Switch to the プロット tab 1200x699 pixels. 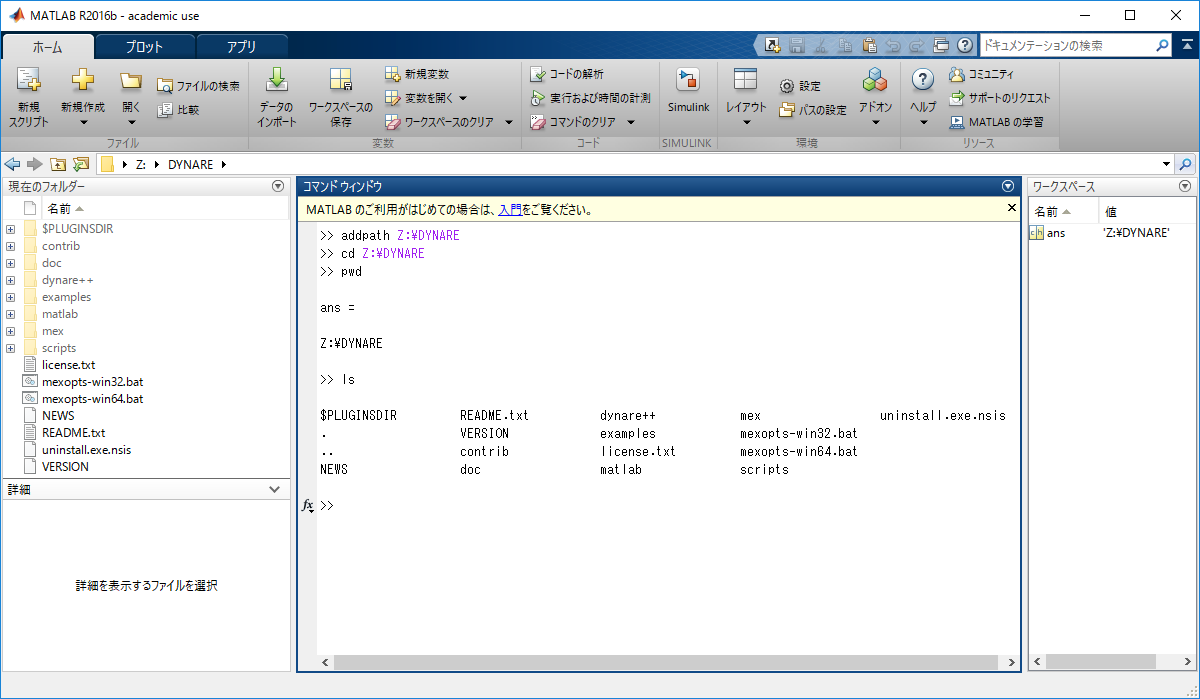[x=144, y=46]
